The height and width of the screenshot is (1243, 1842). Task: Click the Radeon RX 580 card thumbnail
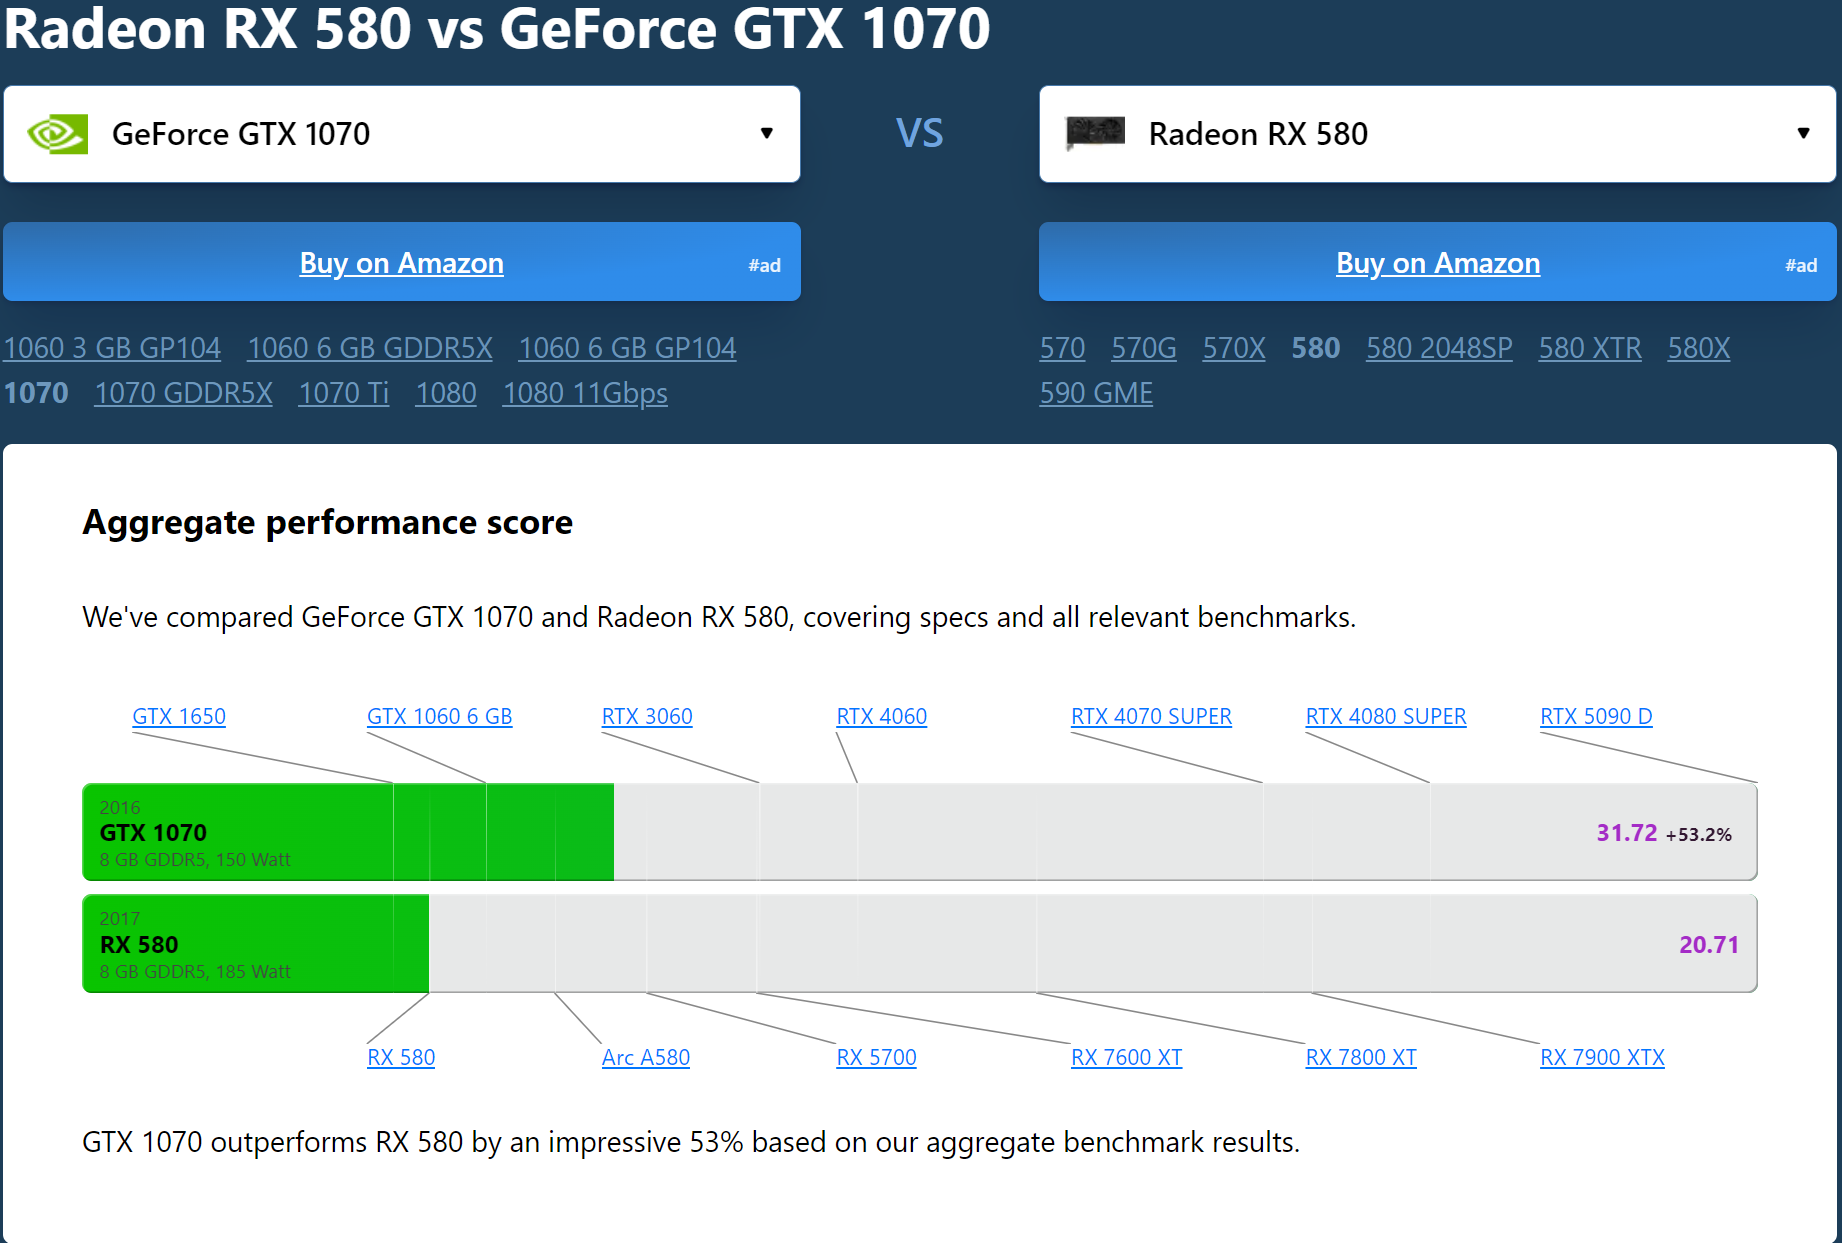(x=1095, y=133)
